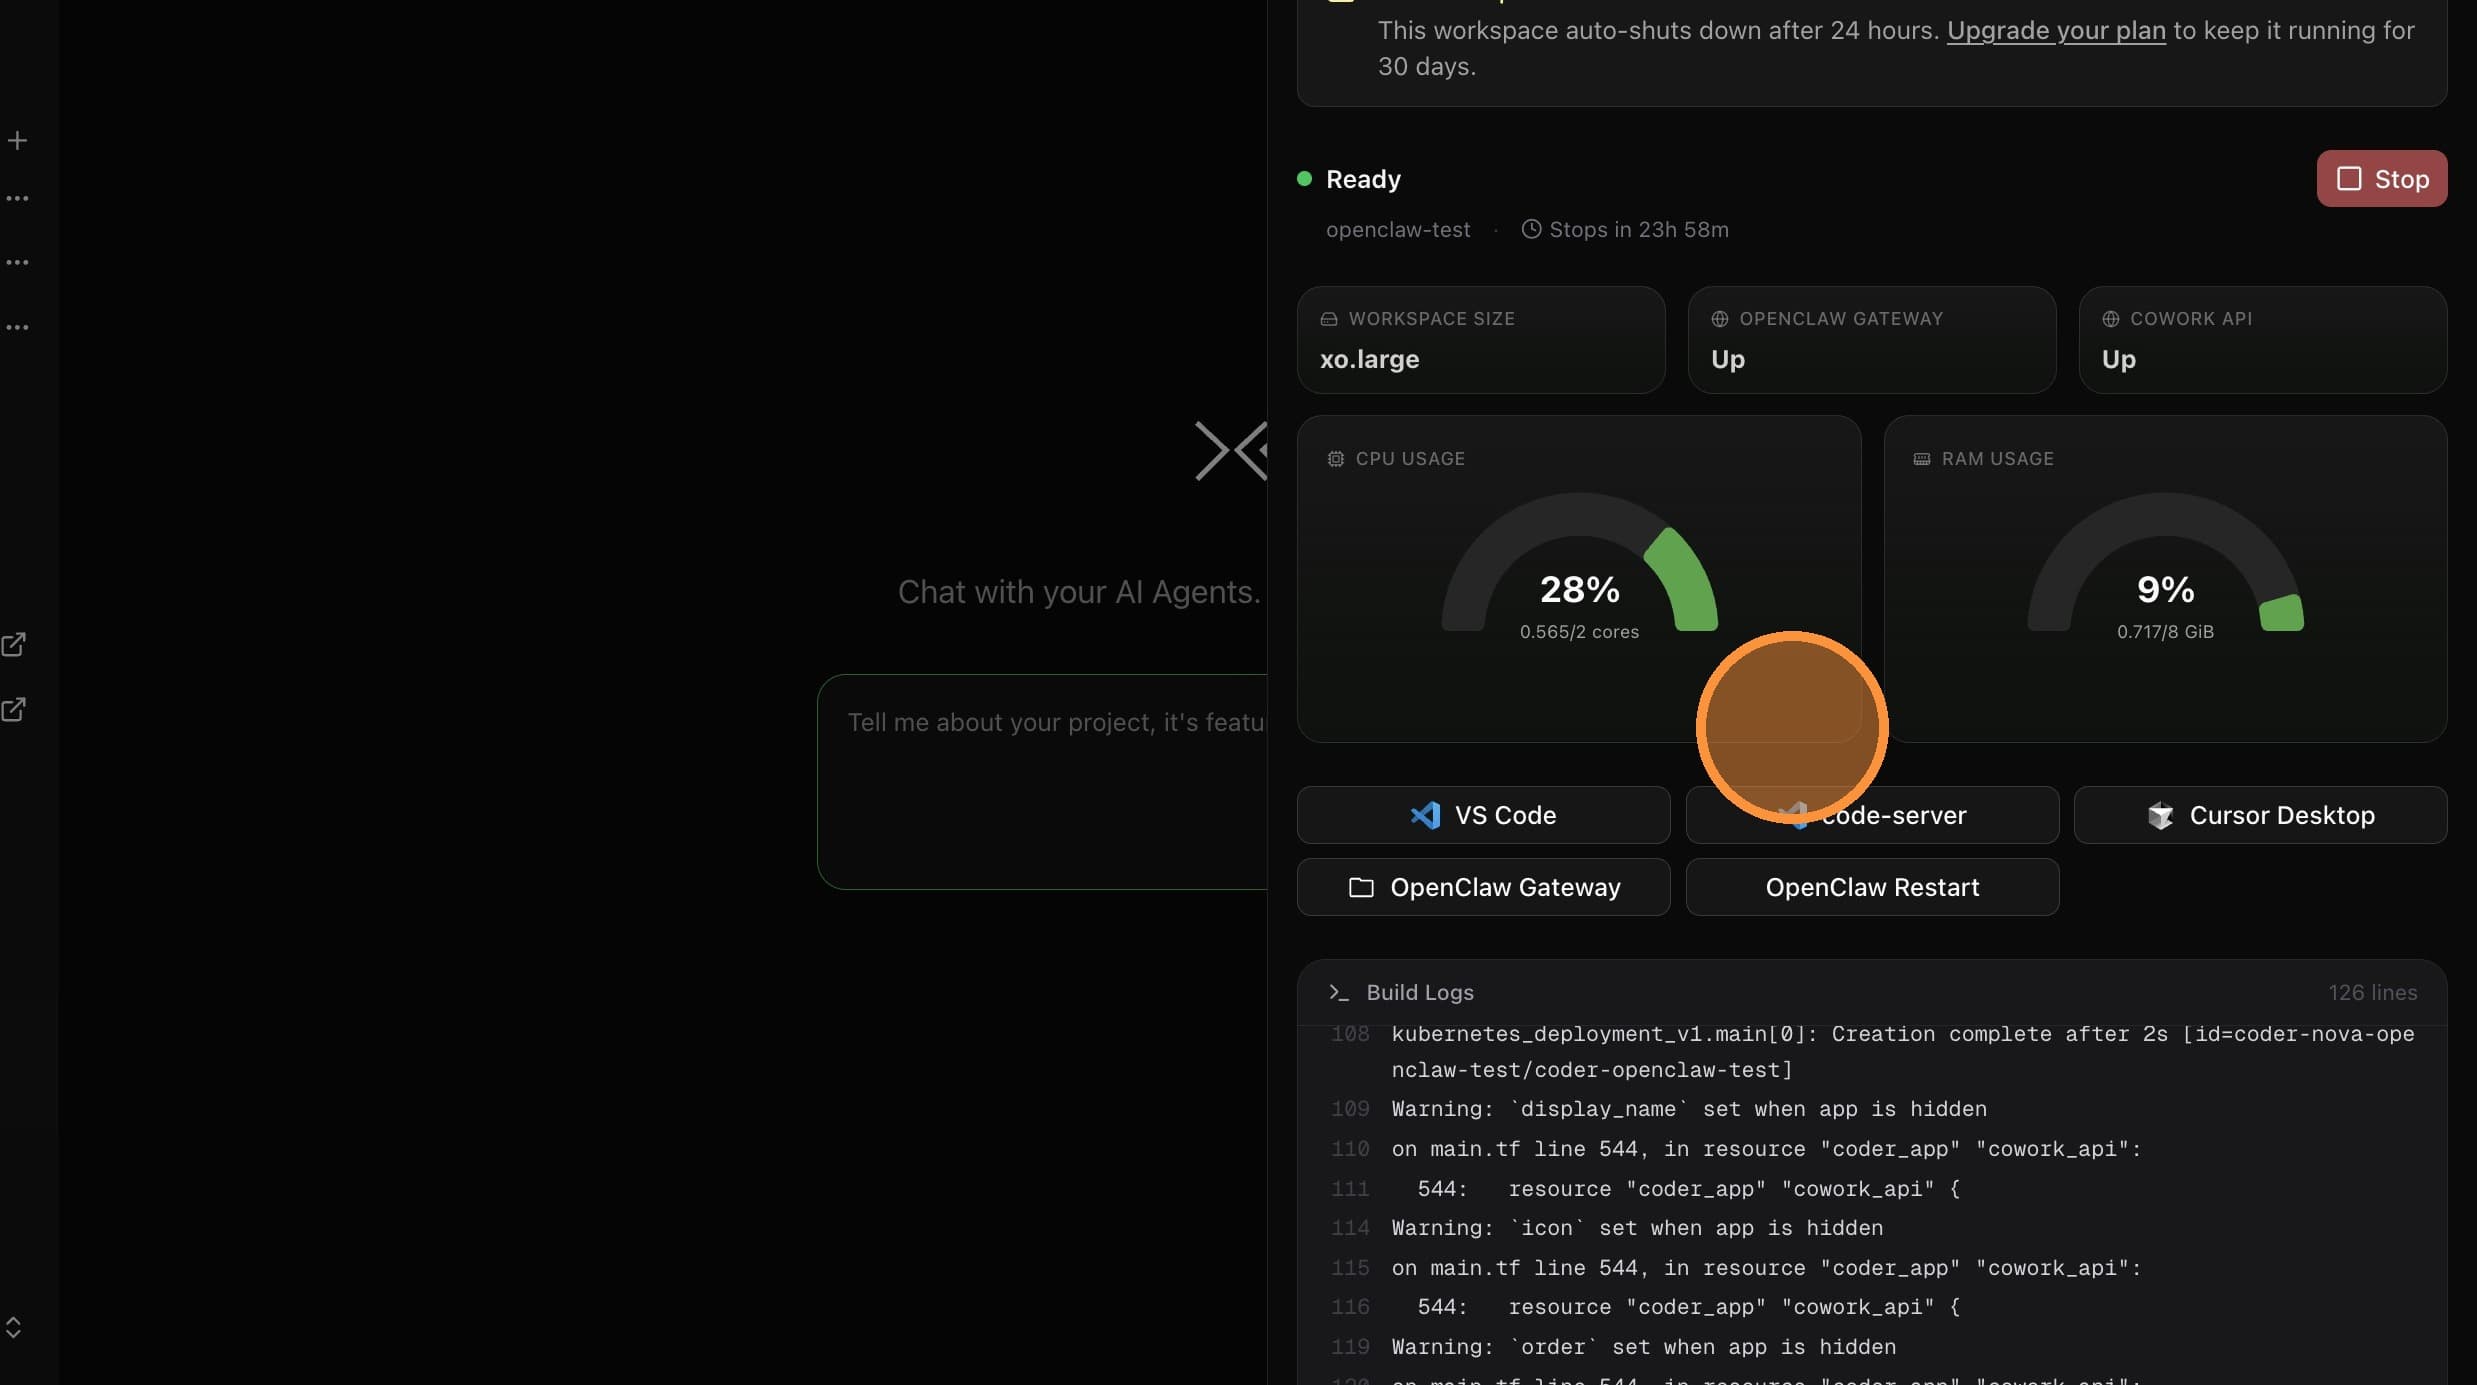Click the Up value under OpenClaw Gateway

click(x=1728, y=359)
